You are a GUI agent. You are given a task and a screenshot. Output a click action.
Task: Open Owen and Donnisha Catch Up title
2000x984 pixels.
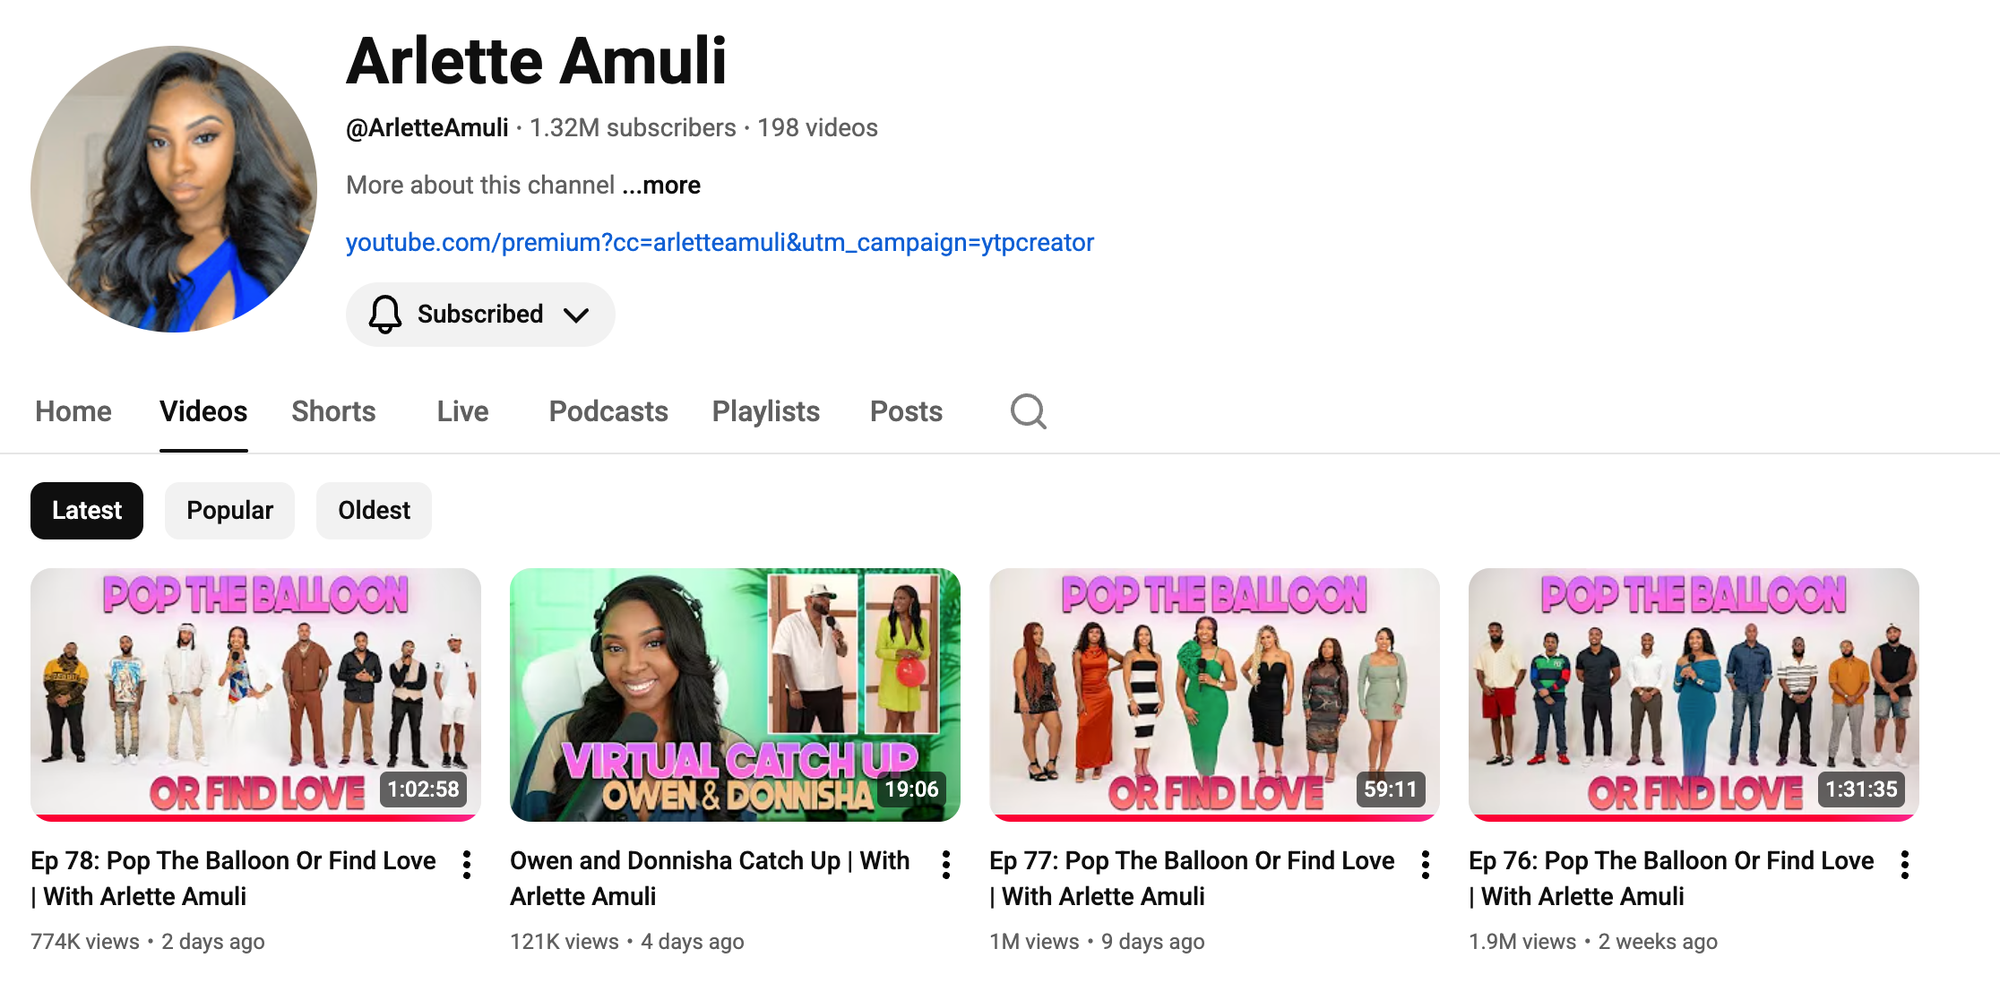tap(710, 879)
